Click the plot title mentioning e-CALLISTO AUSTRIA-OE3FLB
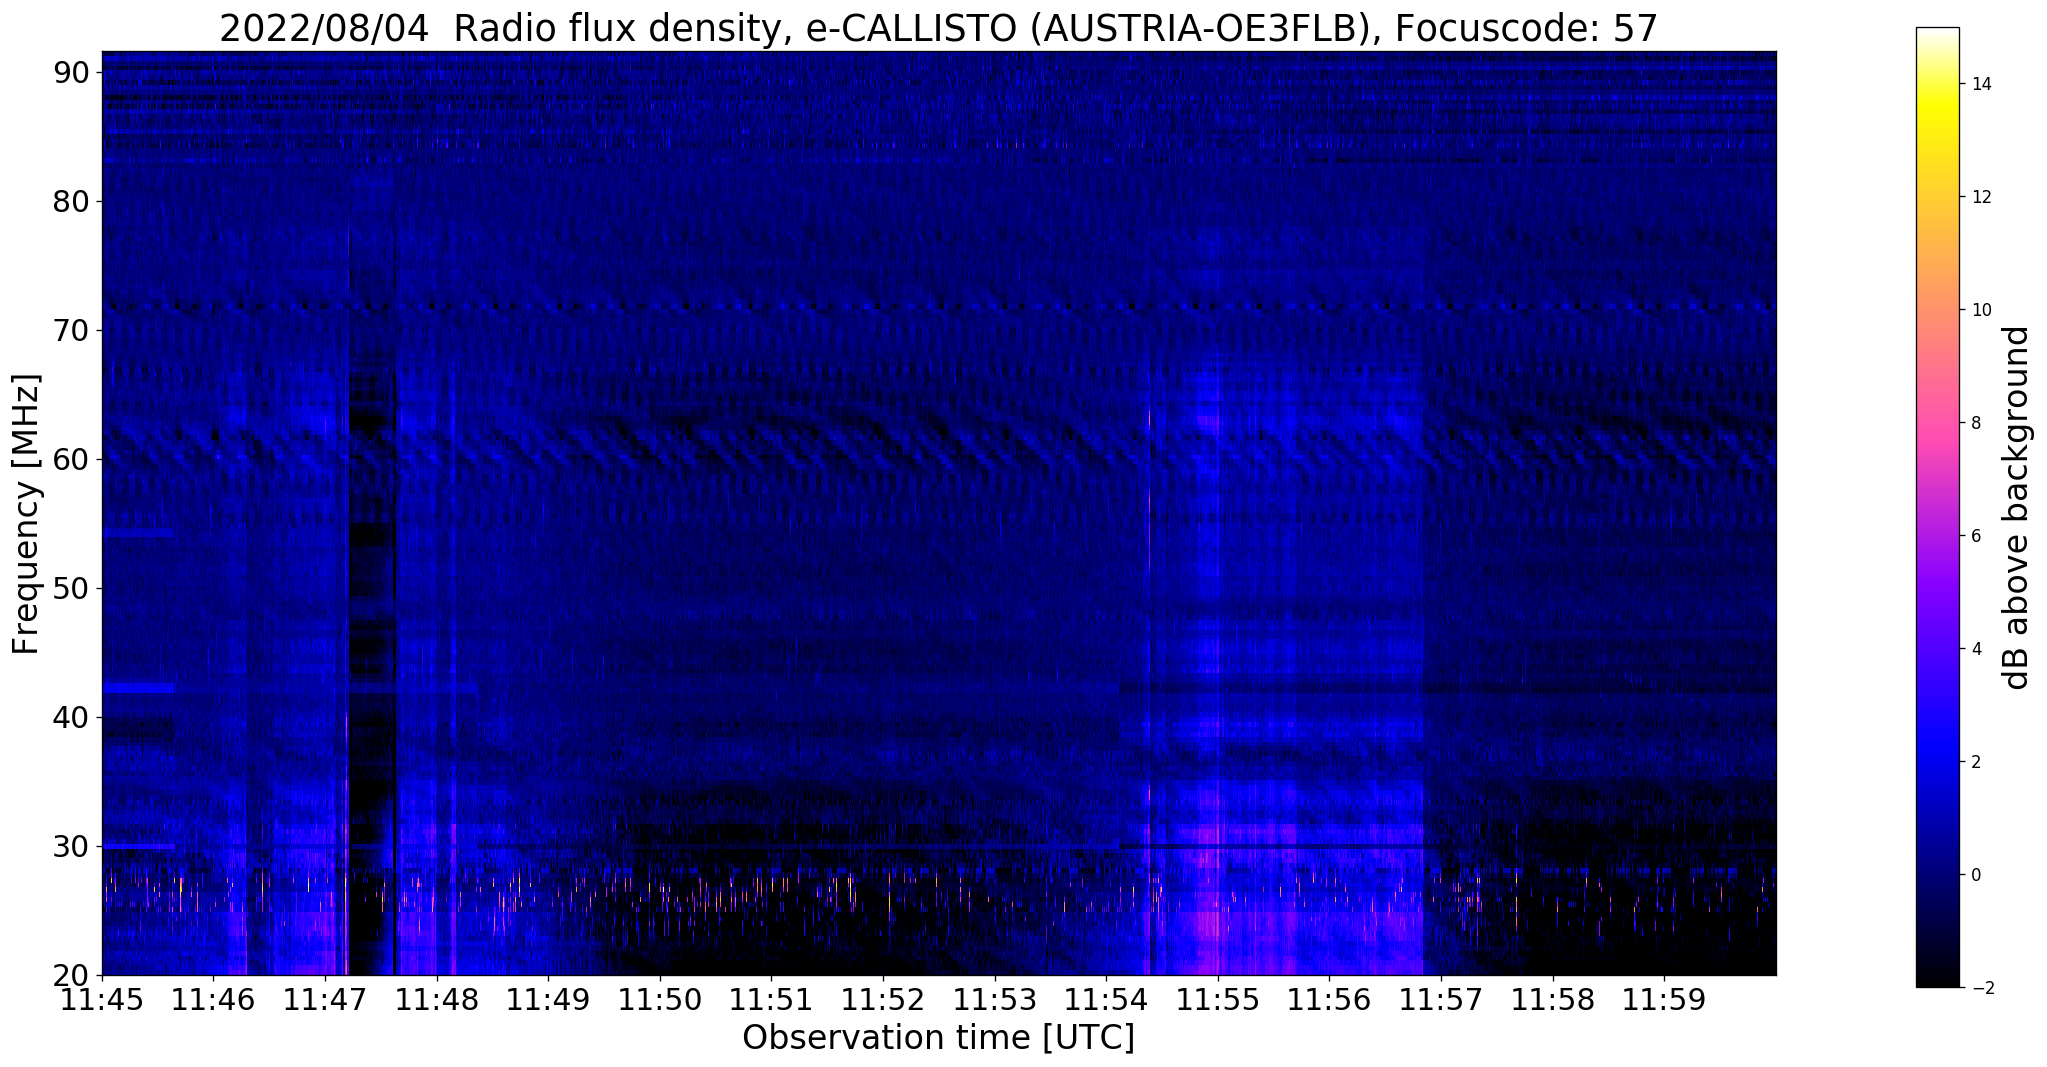 tap(938, 28)
